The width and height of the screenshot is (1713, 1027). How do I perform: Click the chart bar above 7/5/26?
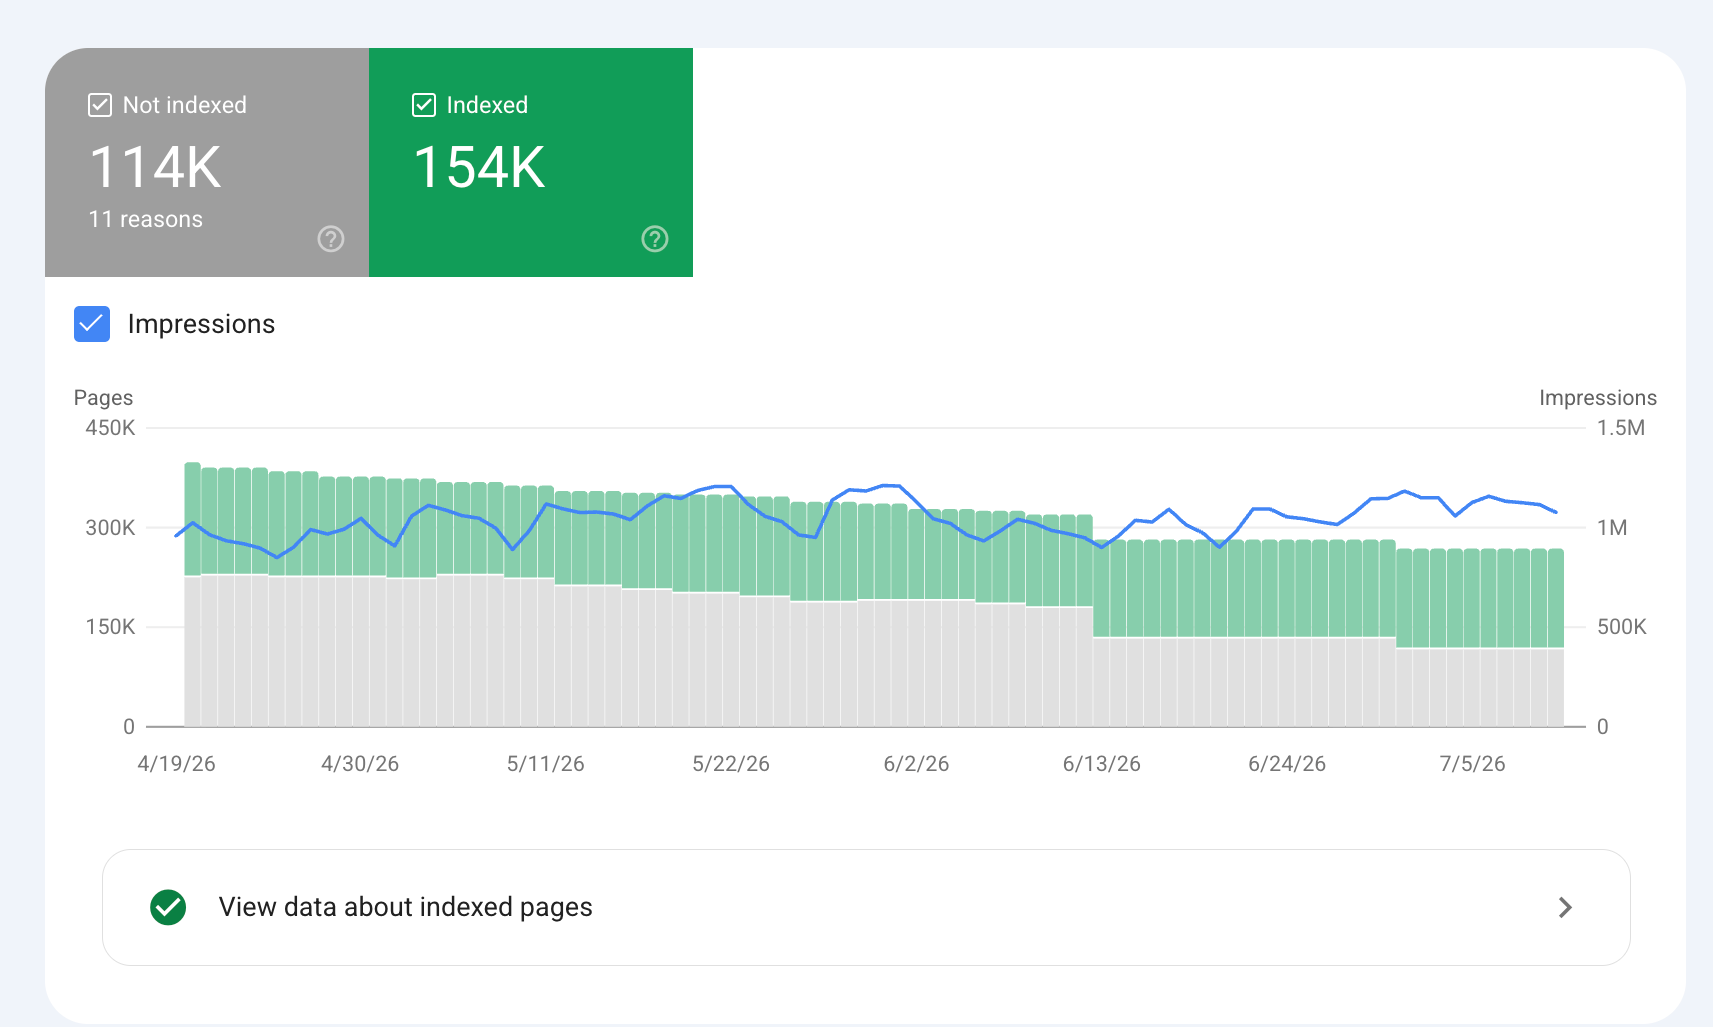tap(1471, 637)
